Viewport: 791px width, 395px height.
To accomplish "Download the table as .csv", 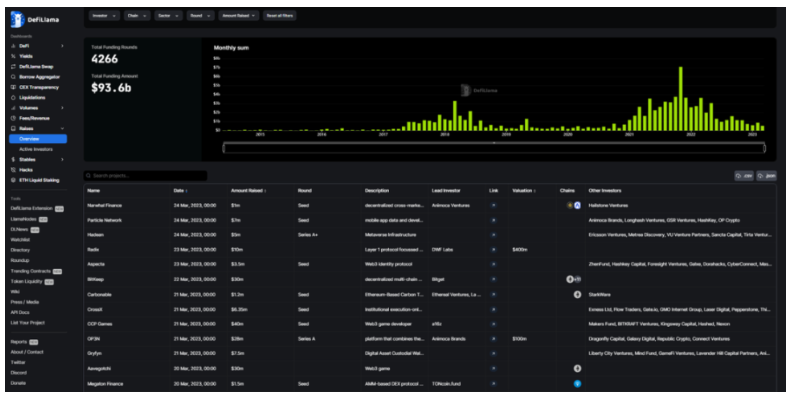I will [744, 176].
